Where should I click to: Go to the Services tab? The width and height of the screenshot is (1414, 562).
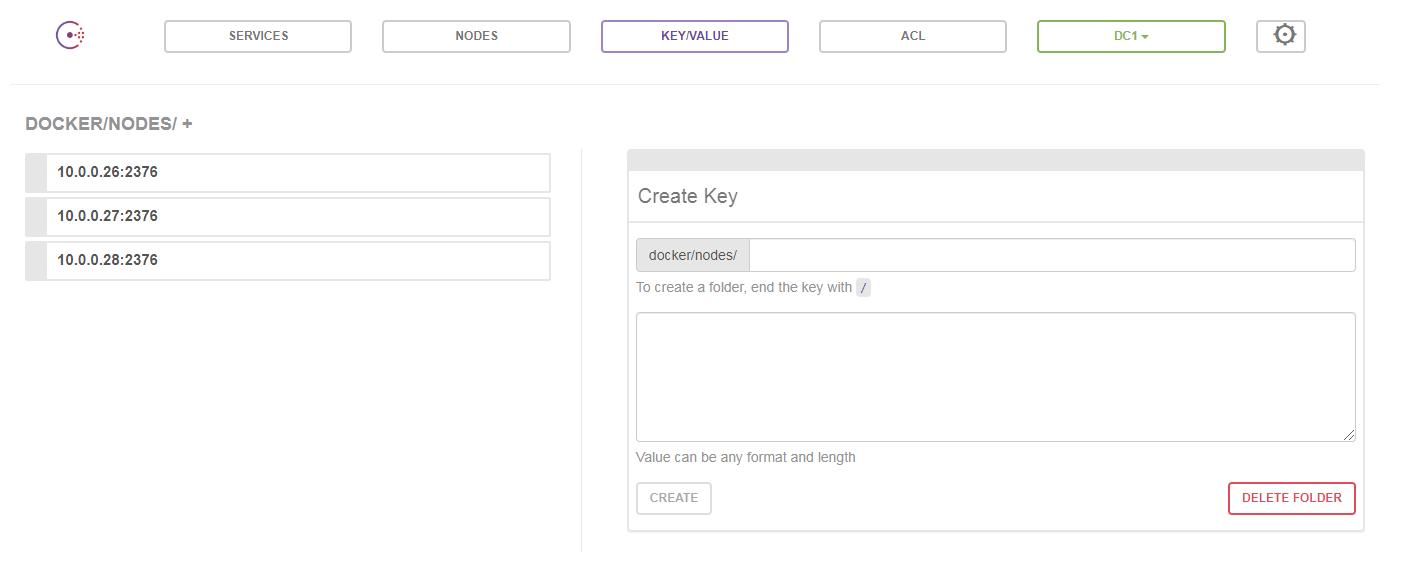(x=258, y=36)
